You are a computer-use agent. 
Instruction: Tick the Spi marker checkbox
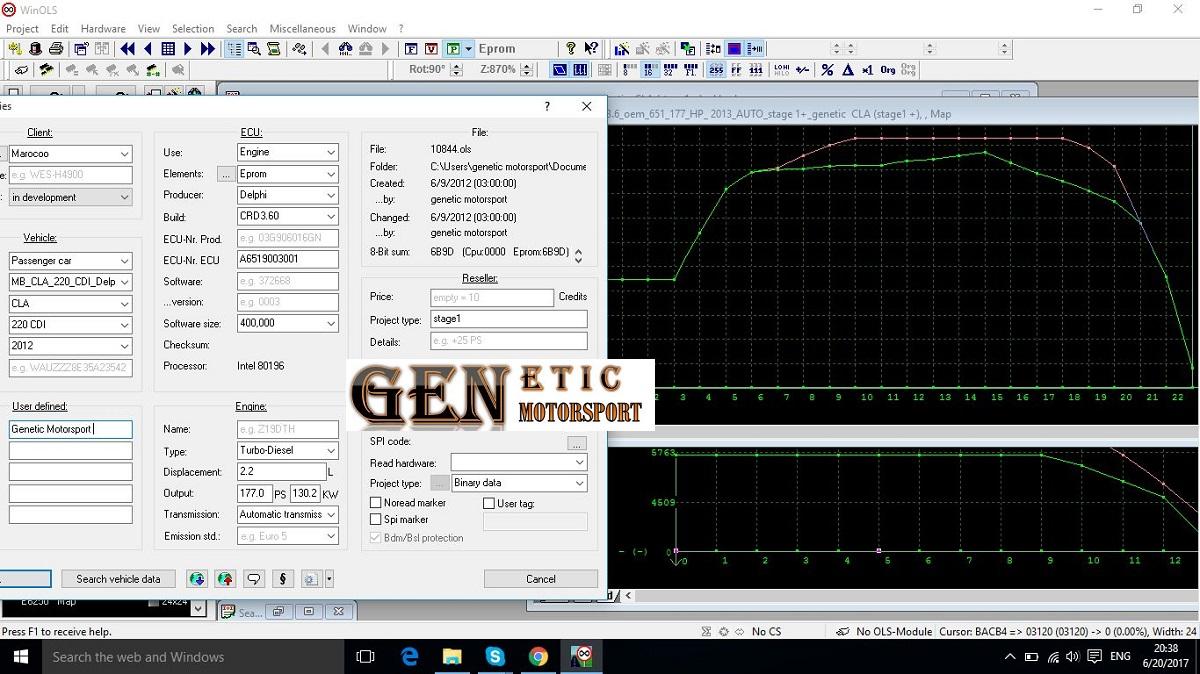pyautogui.click(x=376, y=520)
